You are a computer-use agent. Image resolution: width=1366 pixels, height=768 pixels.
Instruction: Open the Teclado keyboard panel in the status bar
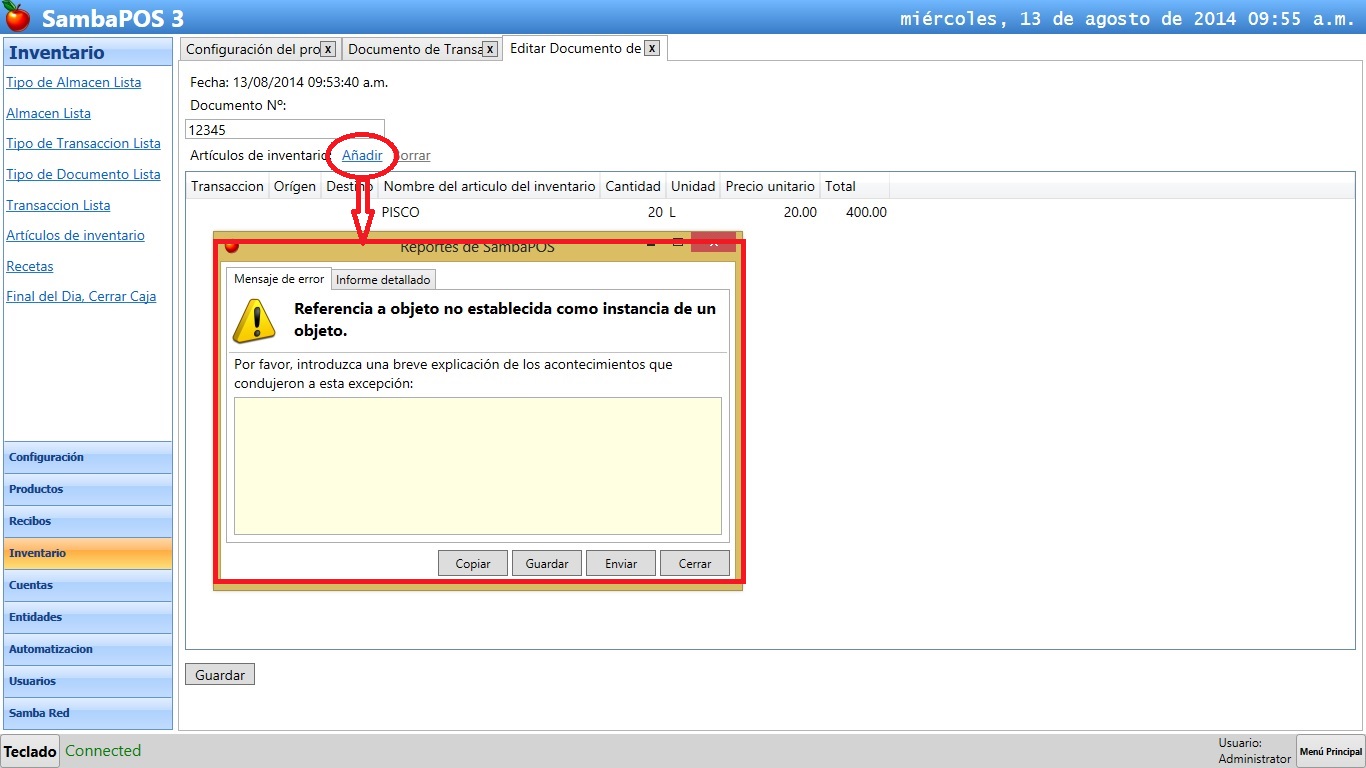tap(29, 751)
